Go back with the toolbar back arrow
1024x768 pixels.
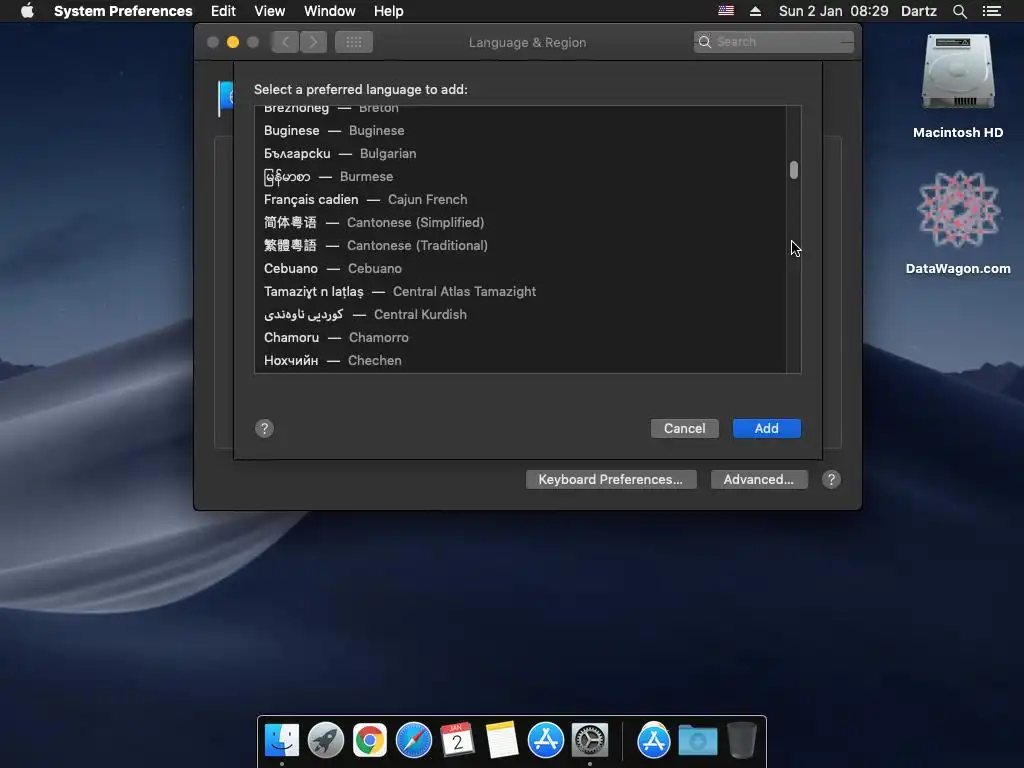point(285,42)
